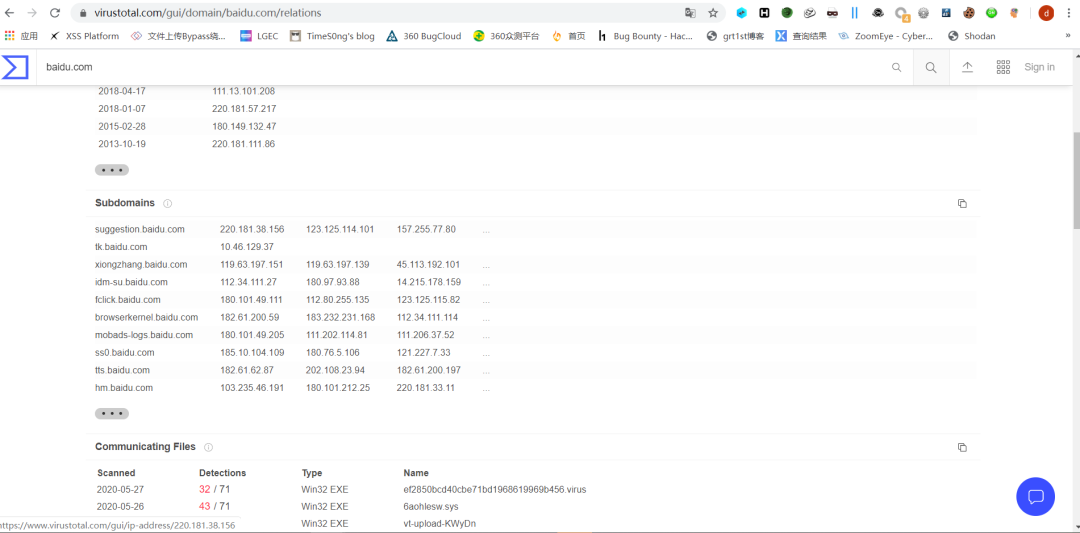Show more IPs for xiongzhang.baidu.com row
Screen dimensions: 1080x533
(486, 264)
